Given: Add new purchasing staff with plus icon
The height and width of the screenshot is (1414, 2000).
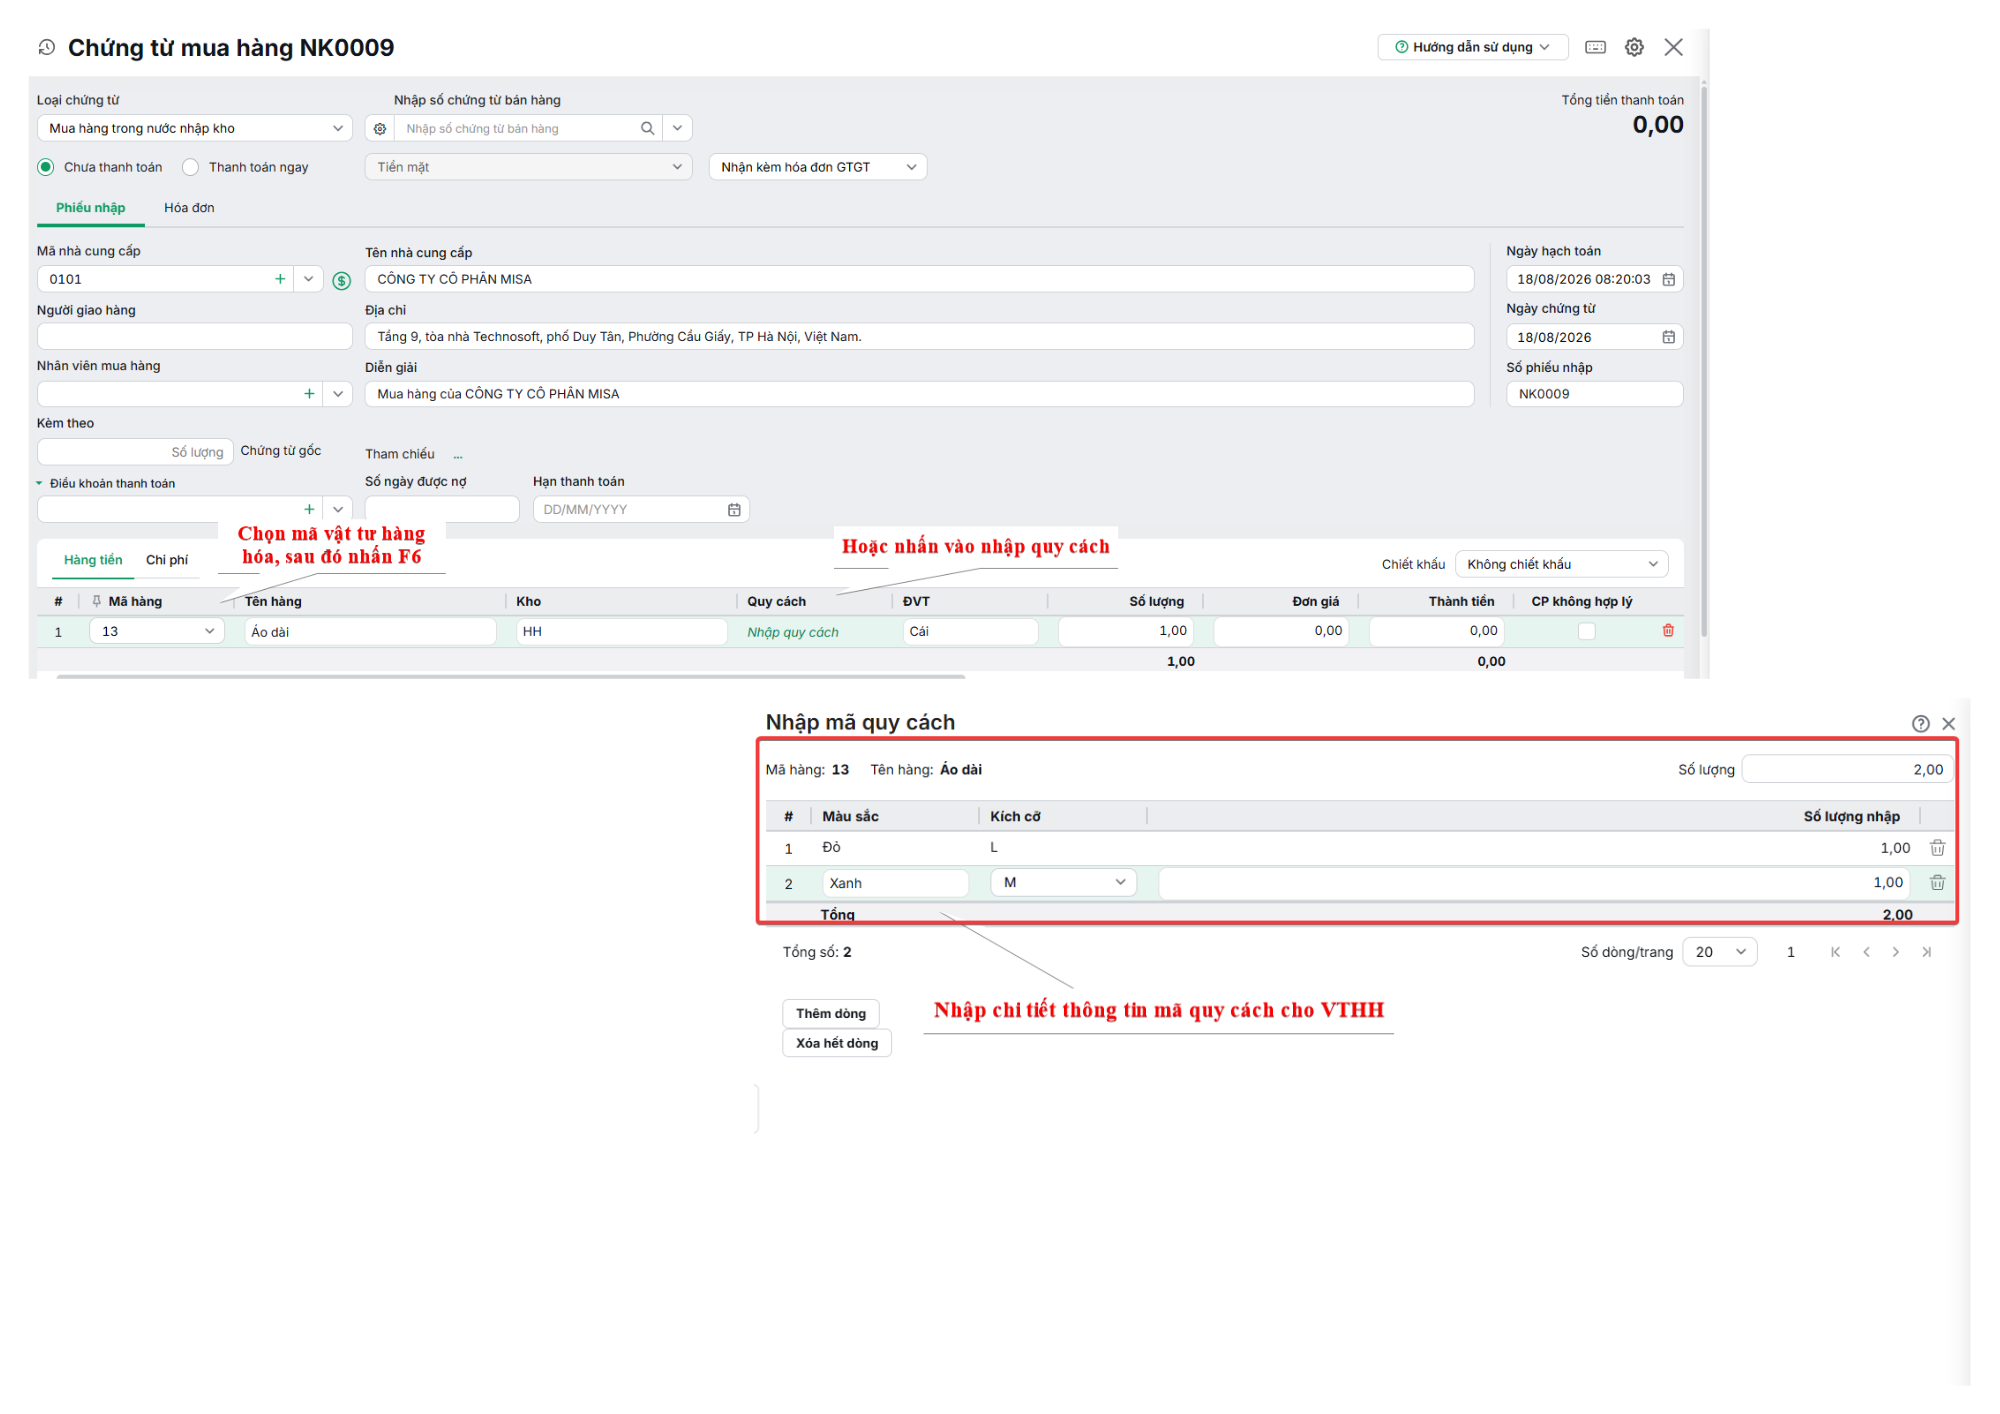Looking at the screenshot, I should coord(309,394).
